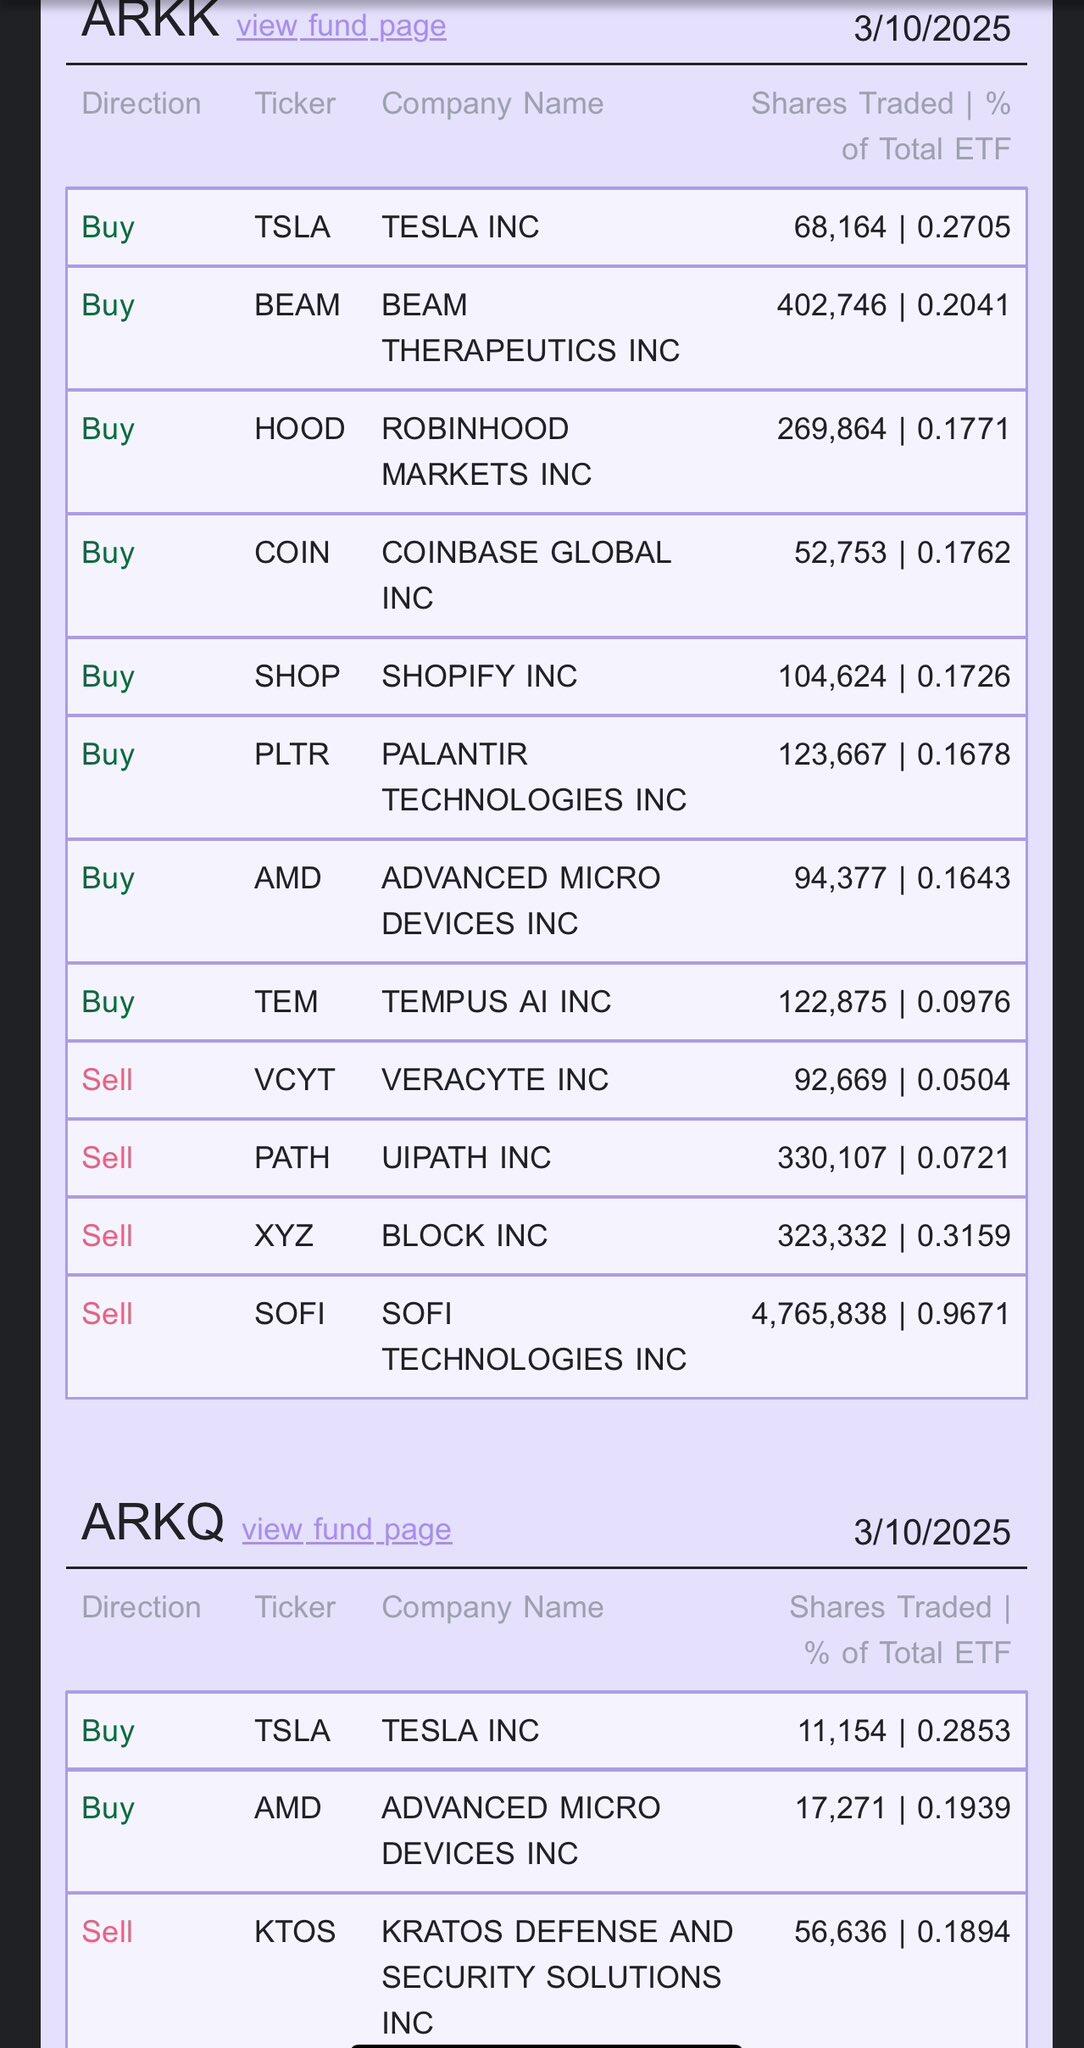Click the ARKQ Company Name column header
This screenshot has width=1084, height=2048.
click(x=492, y=1607)
